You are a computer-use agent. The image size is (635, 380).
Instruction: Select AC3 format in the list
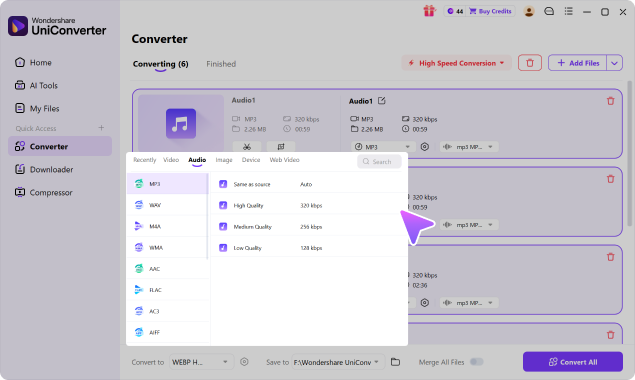(167, 311)
